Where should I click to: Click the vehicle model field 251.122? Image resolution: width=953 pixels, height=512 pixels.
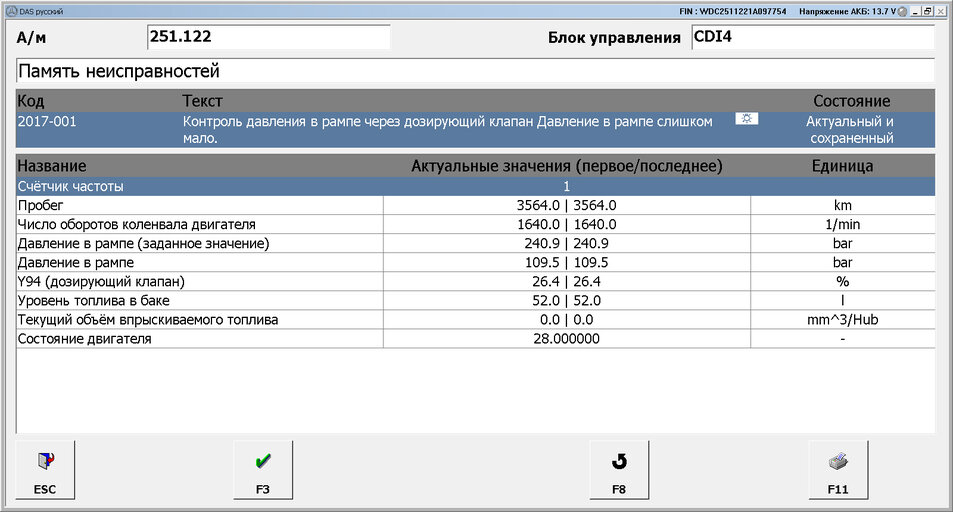point(269,36)
